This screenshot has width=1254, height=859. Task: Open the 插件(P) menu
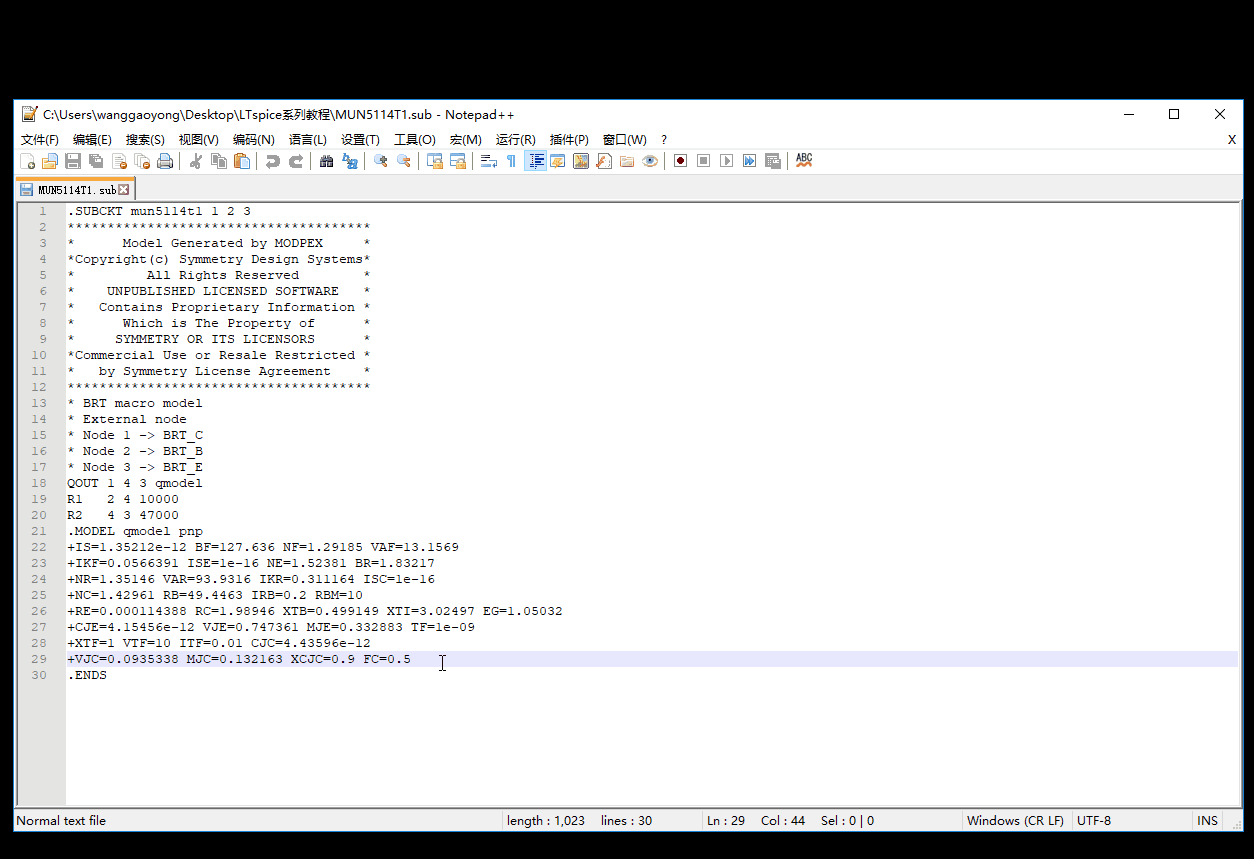click(x=570, y=140)
